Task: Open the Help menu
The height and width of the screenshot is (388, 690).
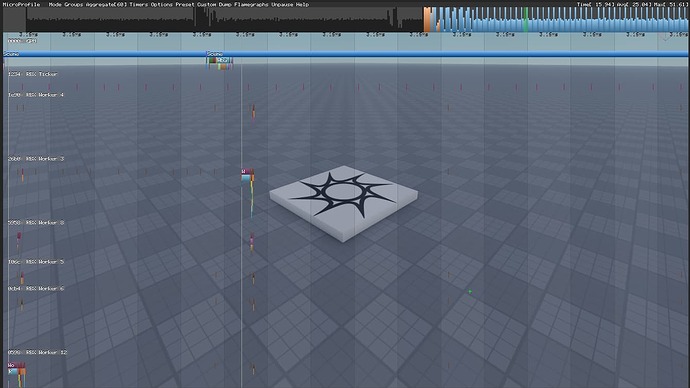Action: [x=302, y=4]
